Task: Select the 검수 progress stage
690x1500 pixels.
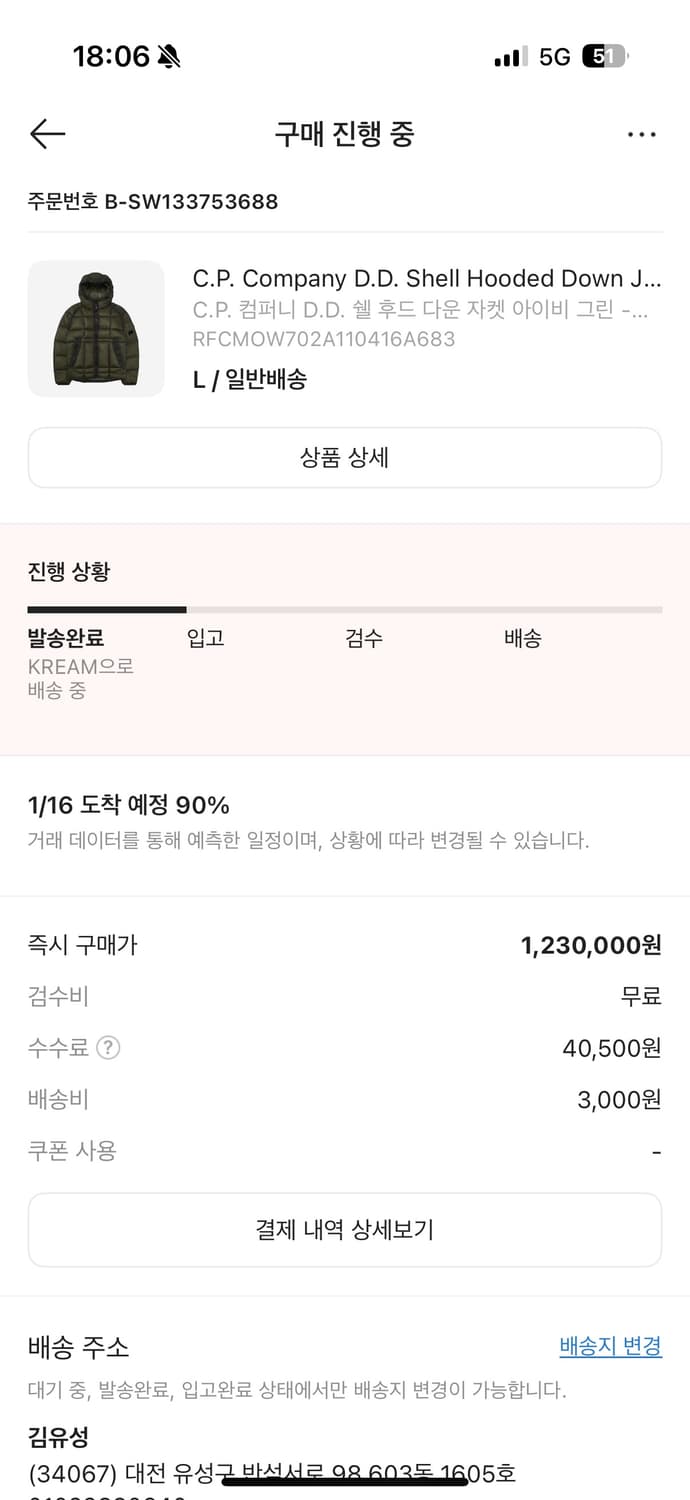Action: coord(364,639)
